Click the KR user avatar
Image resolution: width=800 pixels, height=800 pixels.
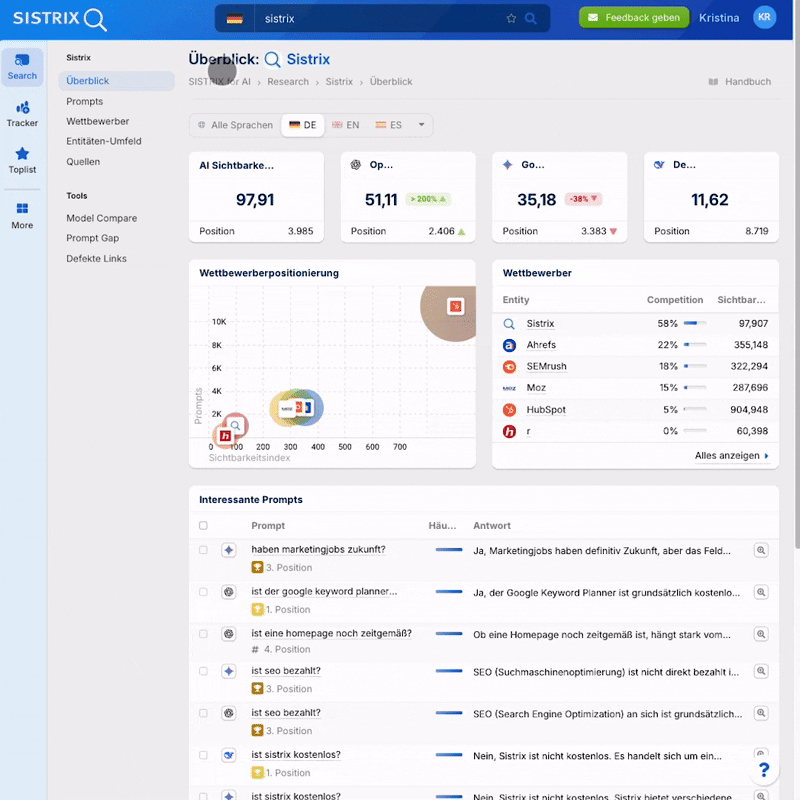click(764, 17)
